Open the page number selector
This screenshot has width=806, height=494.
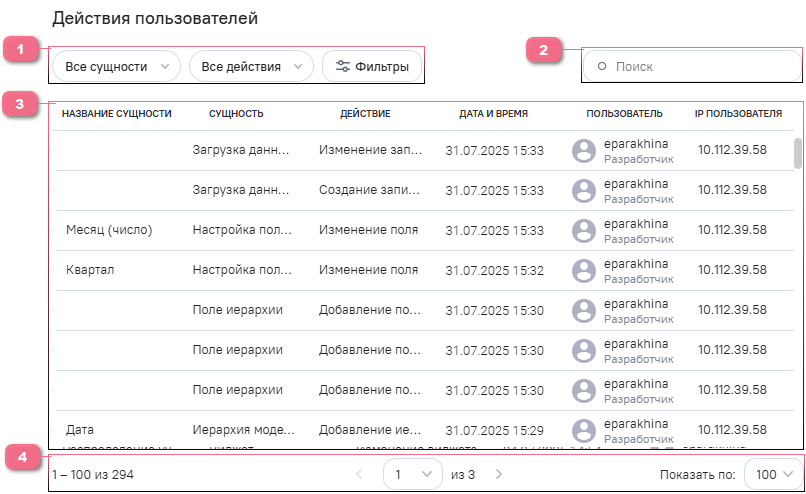tap(412, 474)
